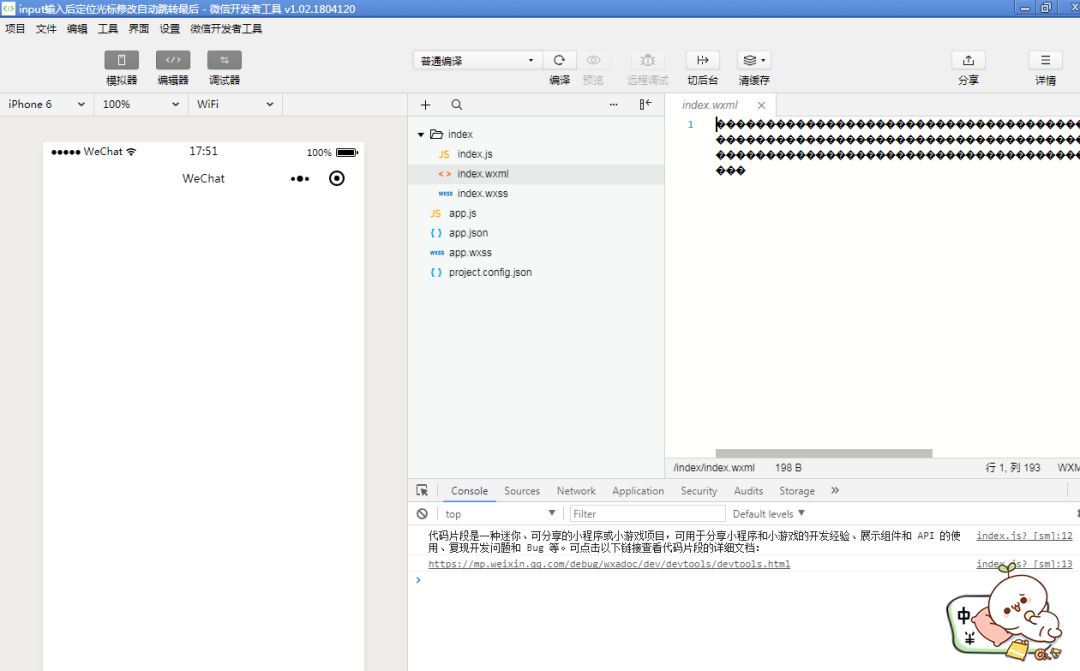Switch to the Network tab
Image resolution: width=1080 pixels, height=671 pixels.
[576, 491]
